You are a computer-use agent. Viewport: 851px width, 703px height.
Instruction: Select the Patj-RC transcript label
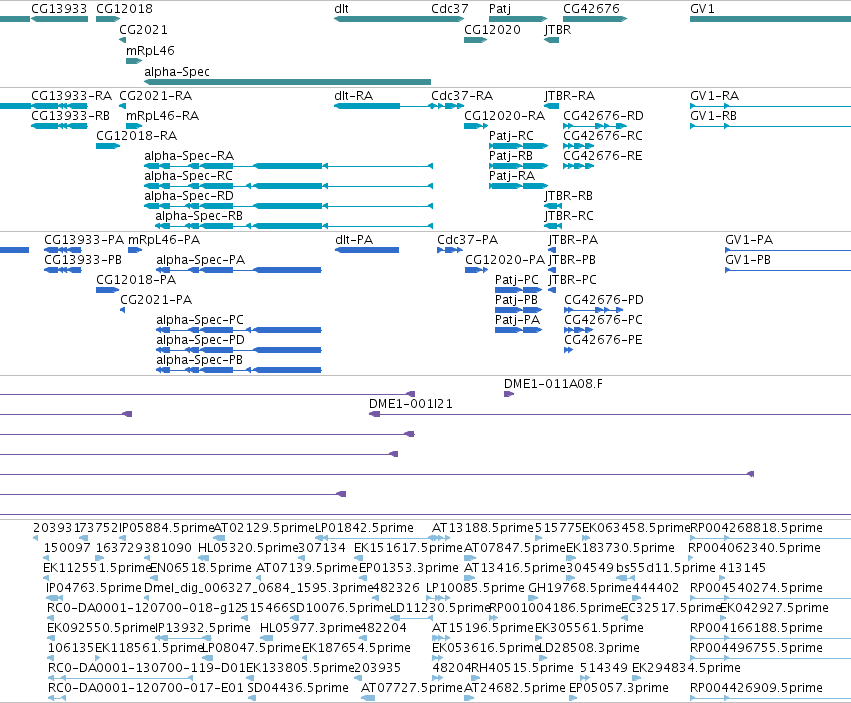[x=511, y=136]
